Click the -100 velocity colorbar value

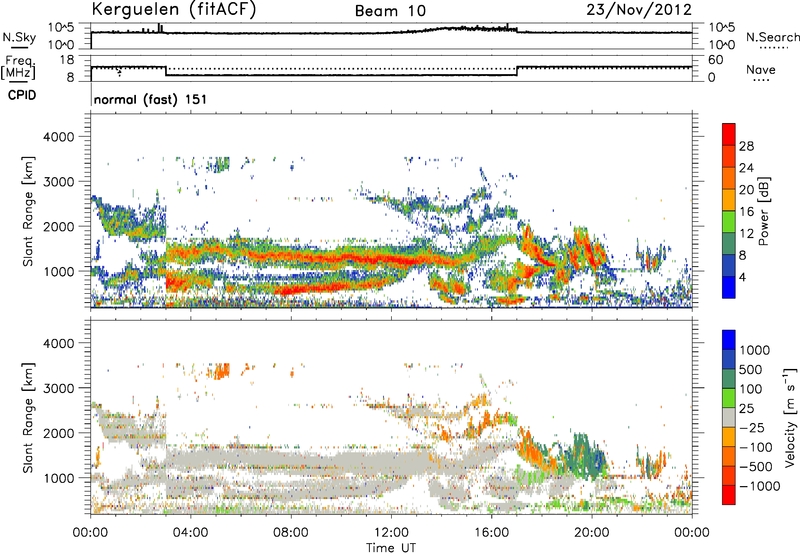pos(755,447)
